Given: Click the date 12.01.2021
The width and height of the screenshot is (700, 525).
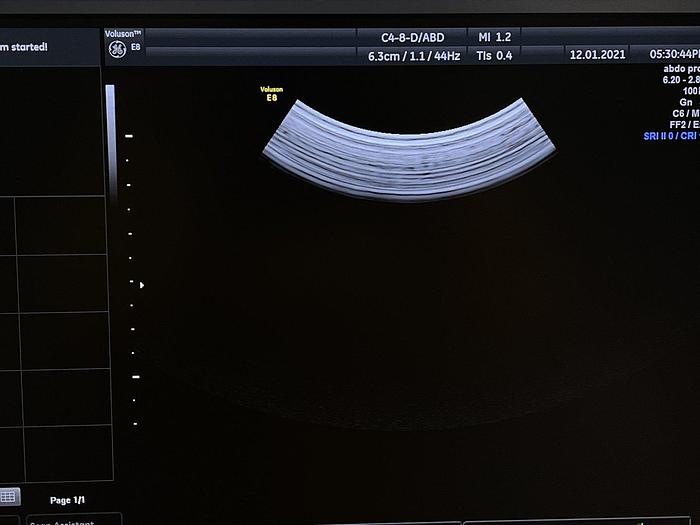Looking at the screenshot, I should (597, 55).
